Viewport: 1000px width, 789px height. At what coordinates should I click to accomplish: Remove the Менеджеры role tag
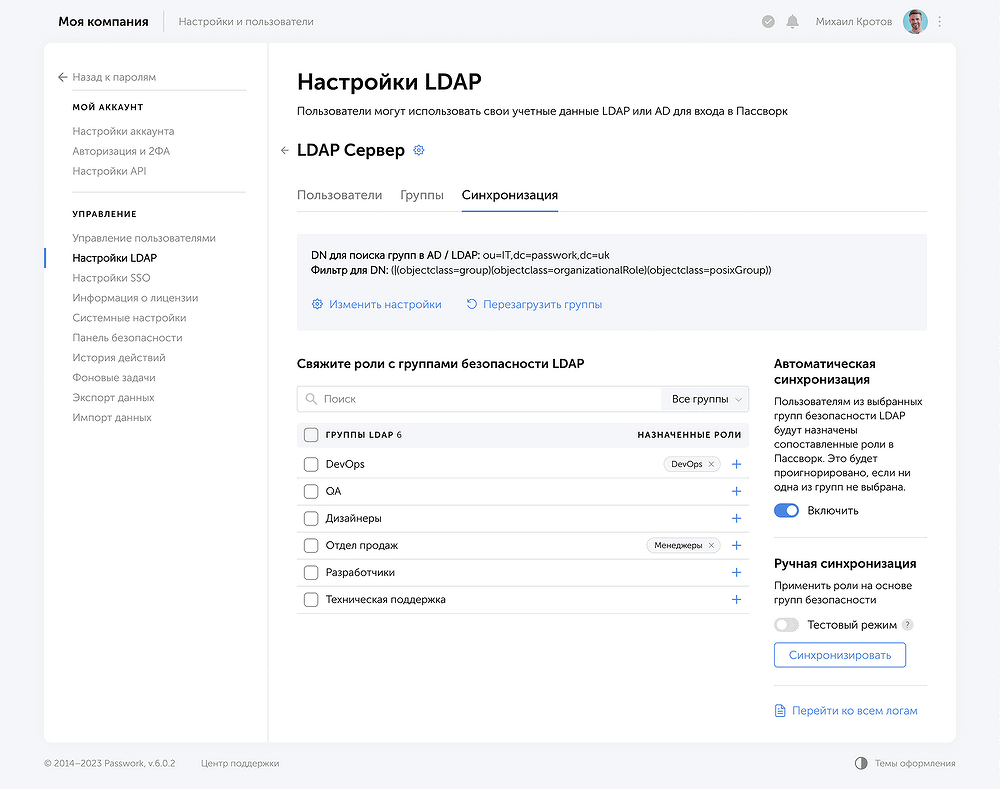point(712,545)
